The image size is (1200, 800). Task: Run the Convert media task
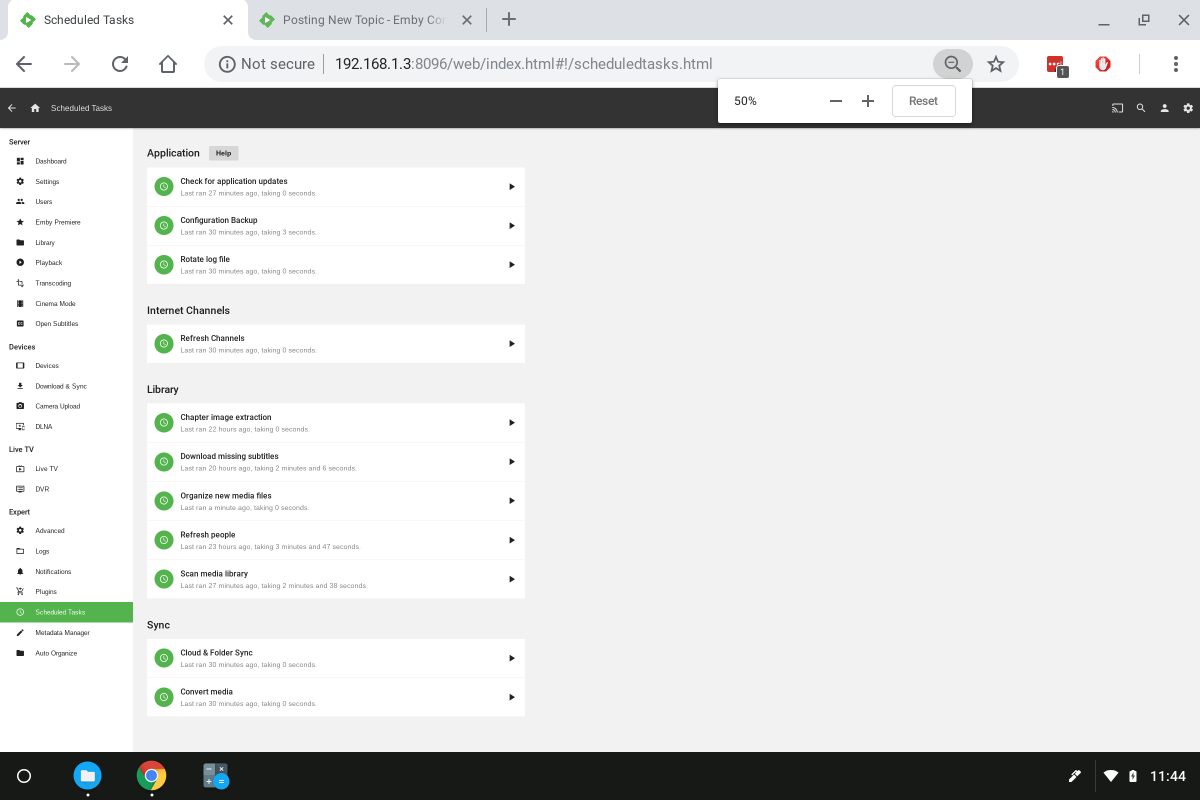511,696
